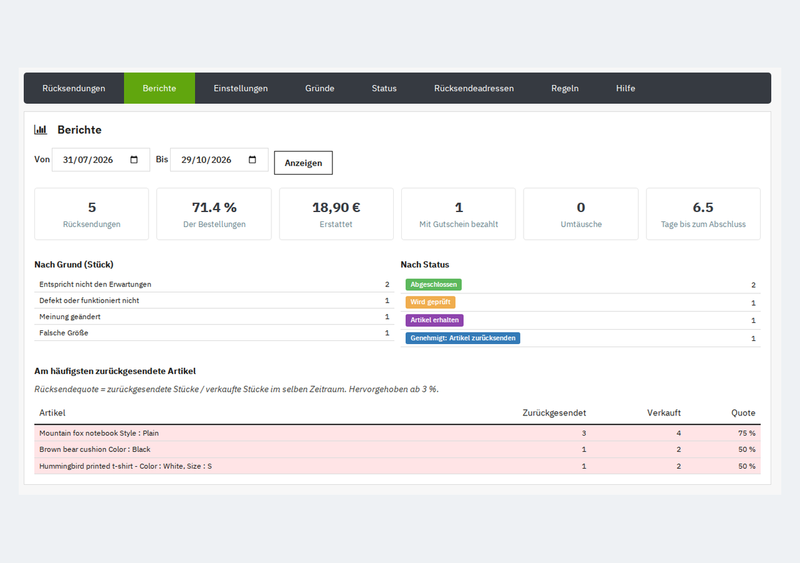Open calendar picker in Bis date field
Viewport: 800px width, 563px height.
(252, 160)
